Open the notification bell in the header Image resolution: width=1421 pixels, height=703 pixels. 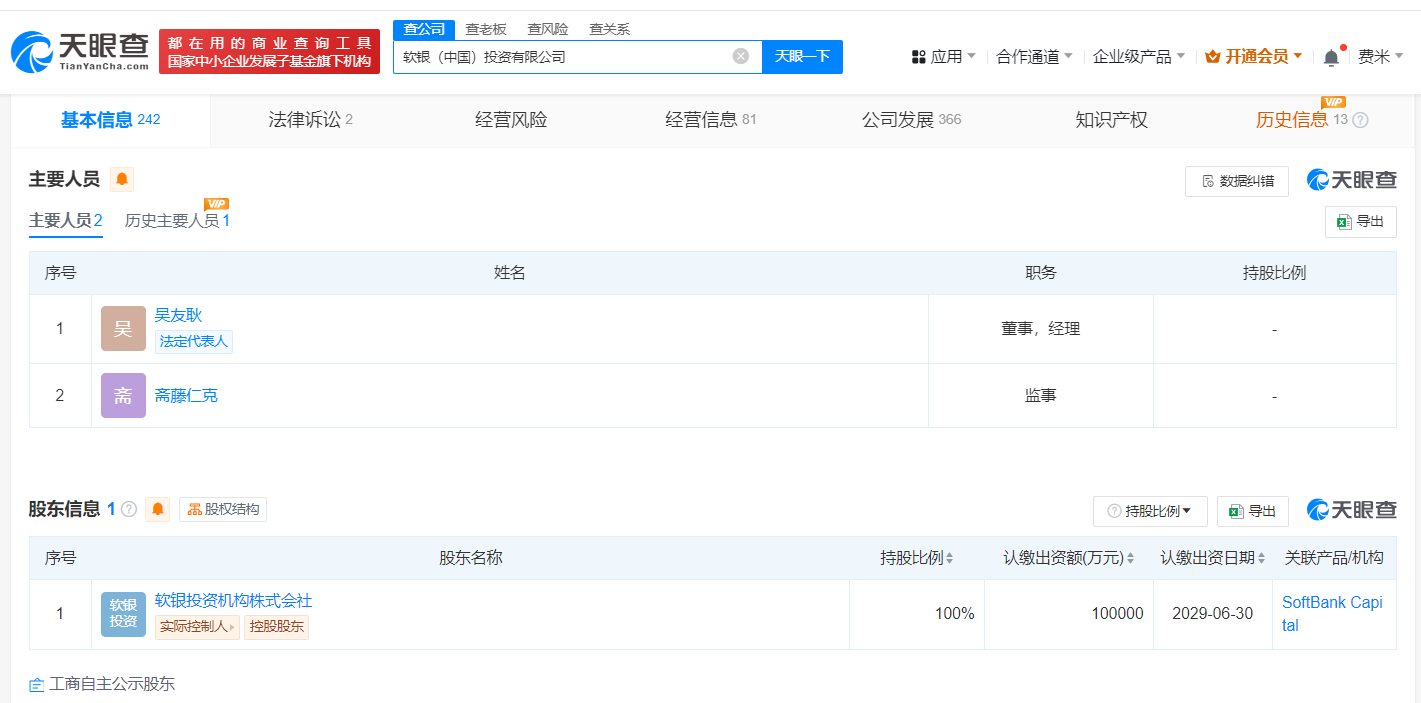pos(1331,57)
